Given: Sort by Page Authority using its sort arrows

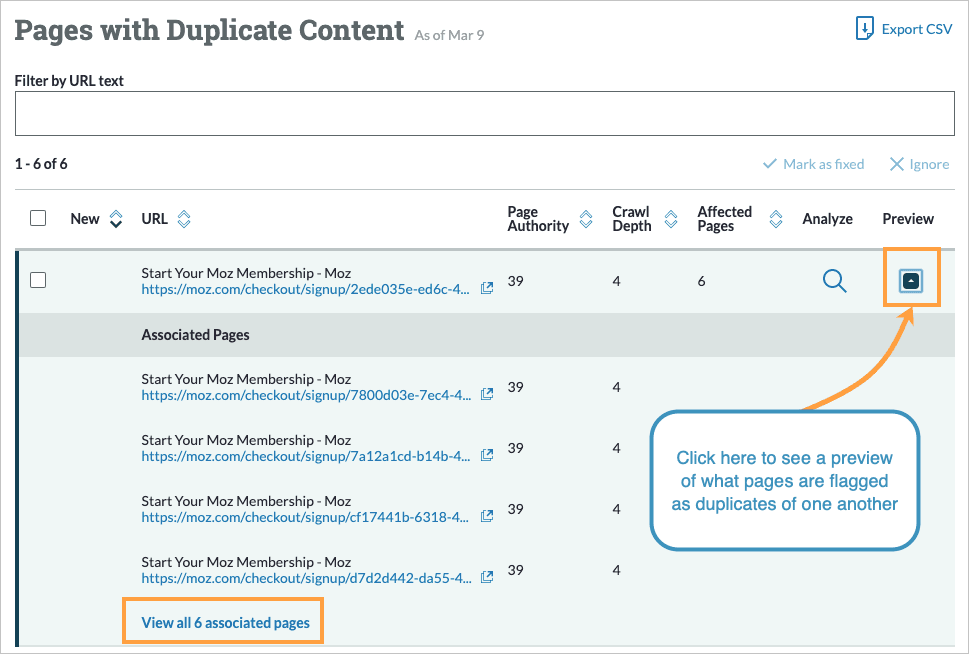Looking at the screenshot, I should click(x=585, y=218).
